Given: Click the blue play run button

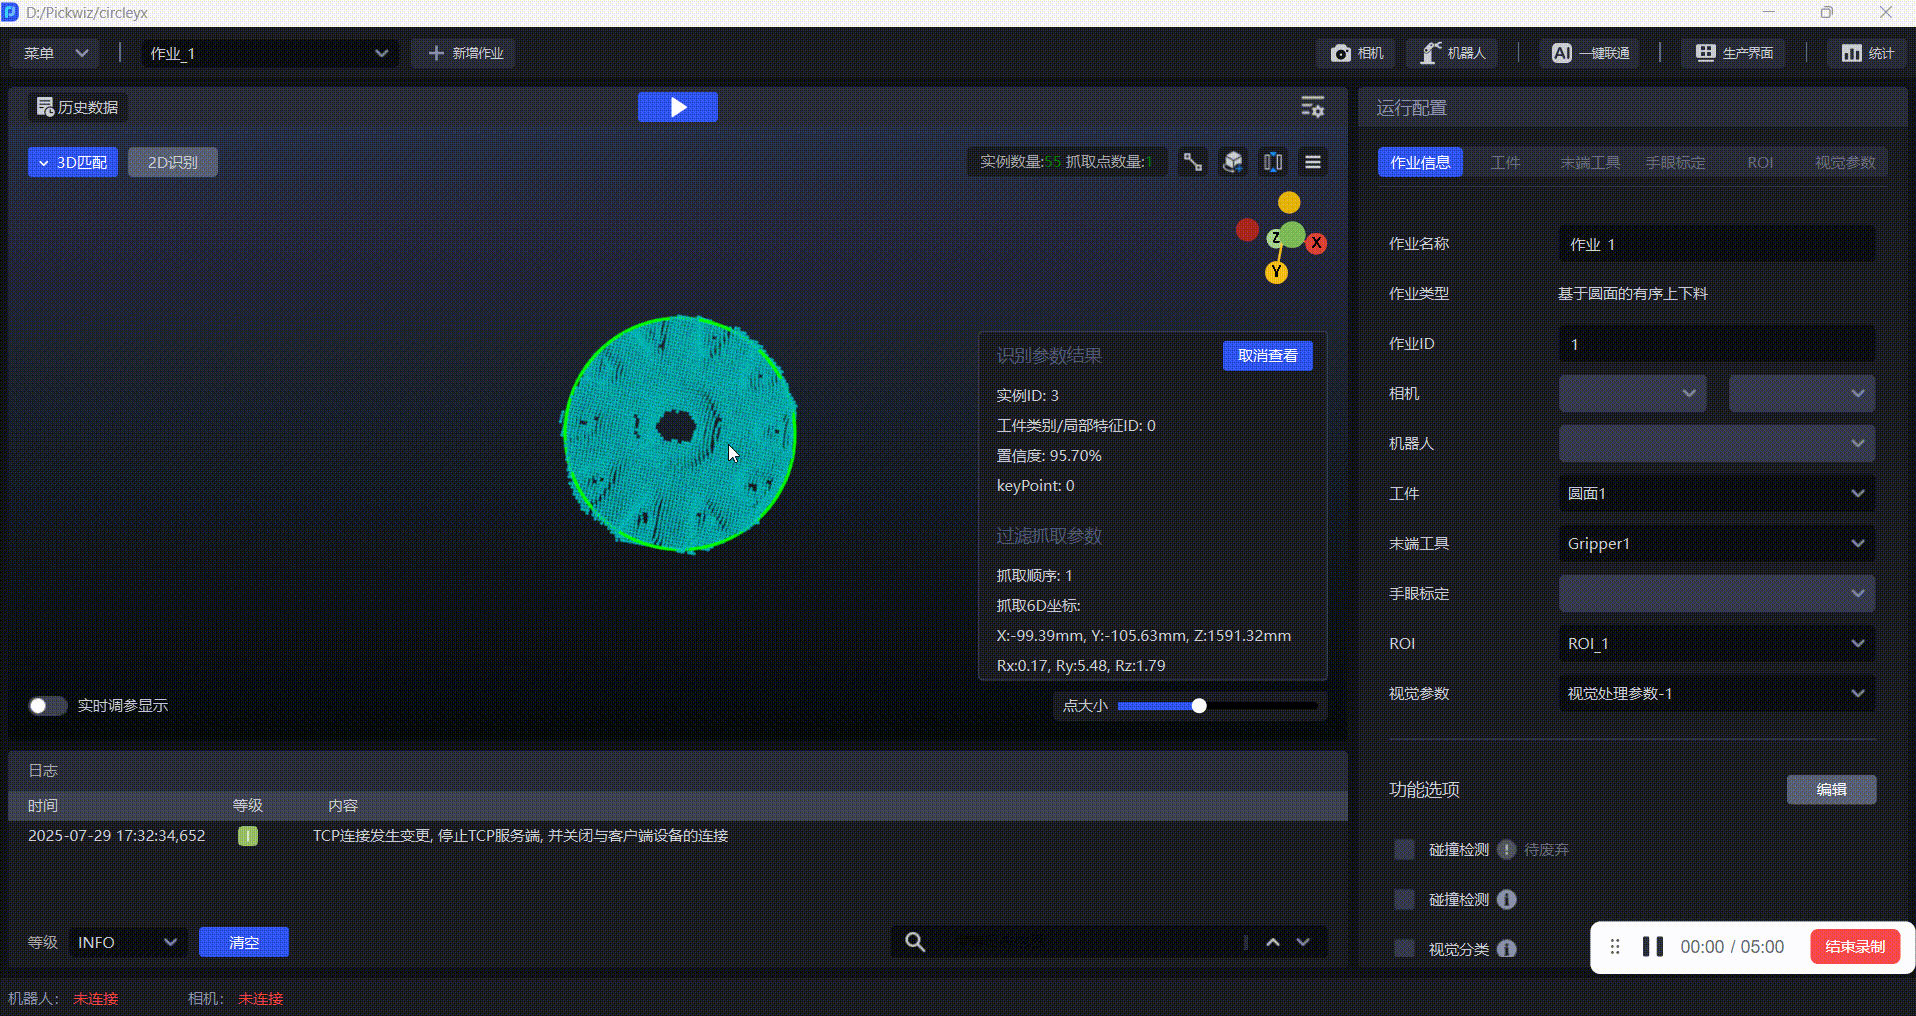Looking at the screenshot, I should tap(677, 107).
